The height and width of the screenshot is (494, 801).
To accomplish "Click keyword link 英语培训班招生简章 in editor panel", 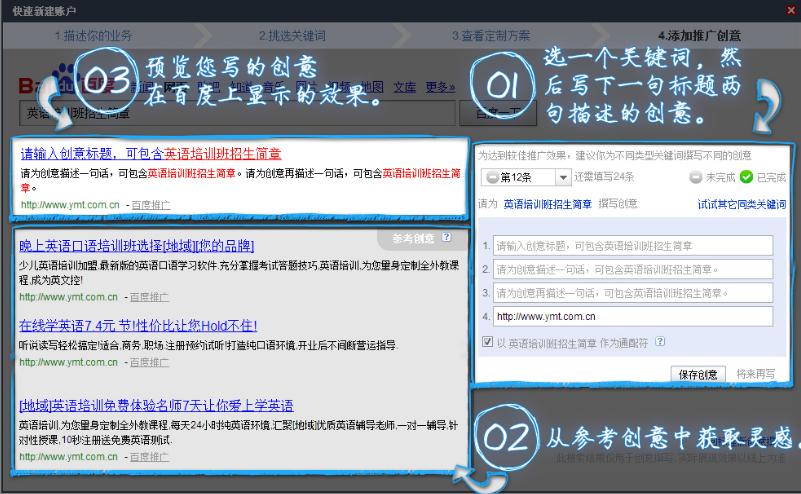I will point(548,204).
